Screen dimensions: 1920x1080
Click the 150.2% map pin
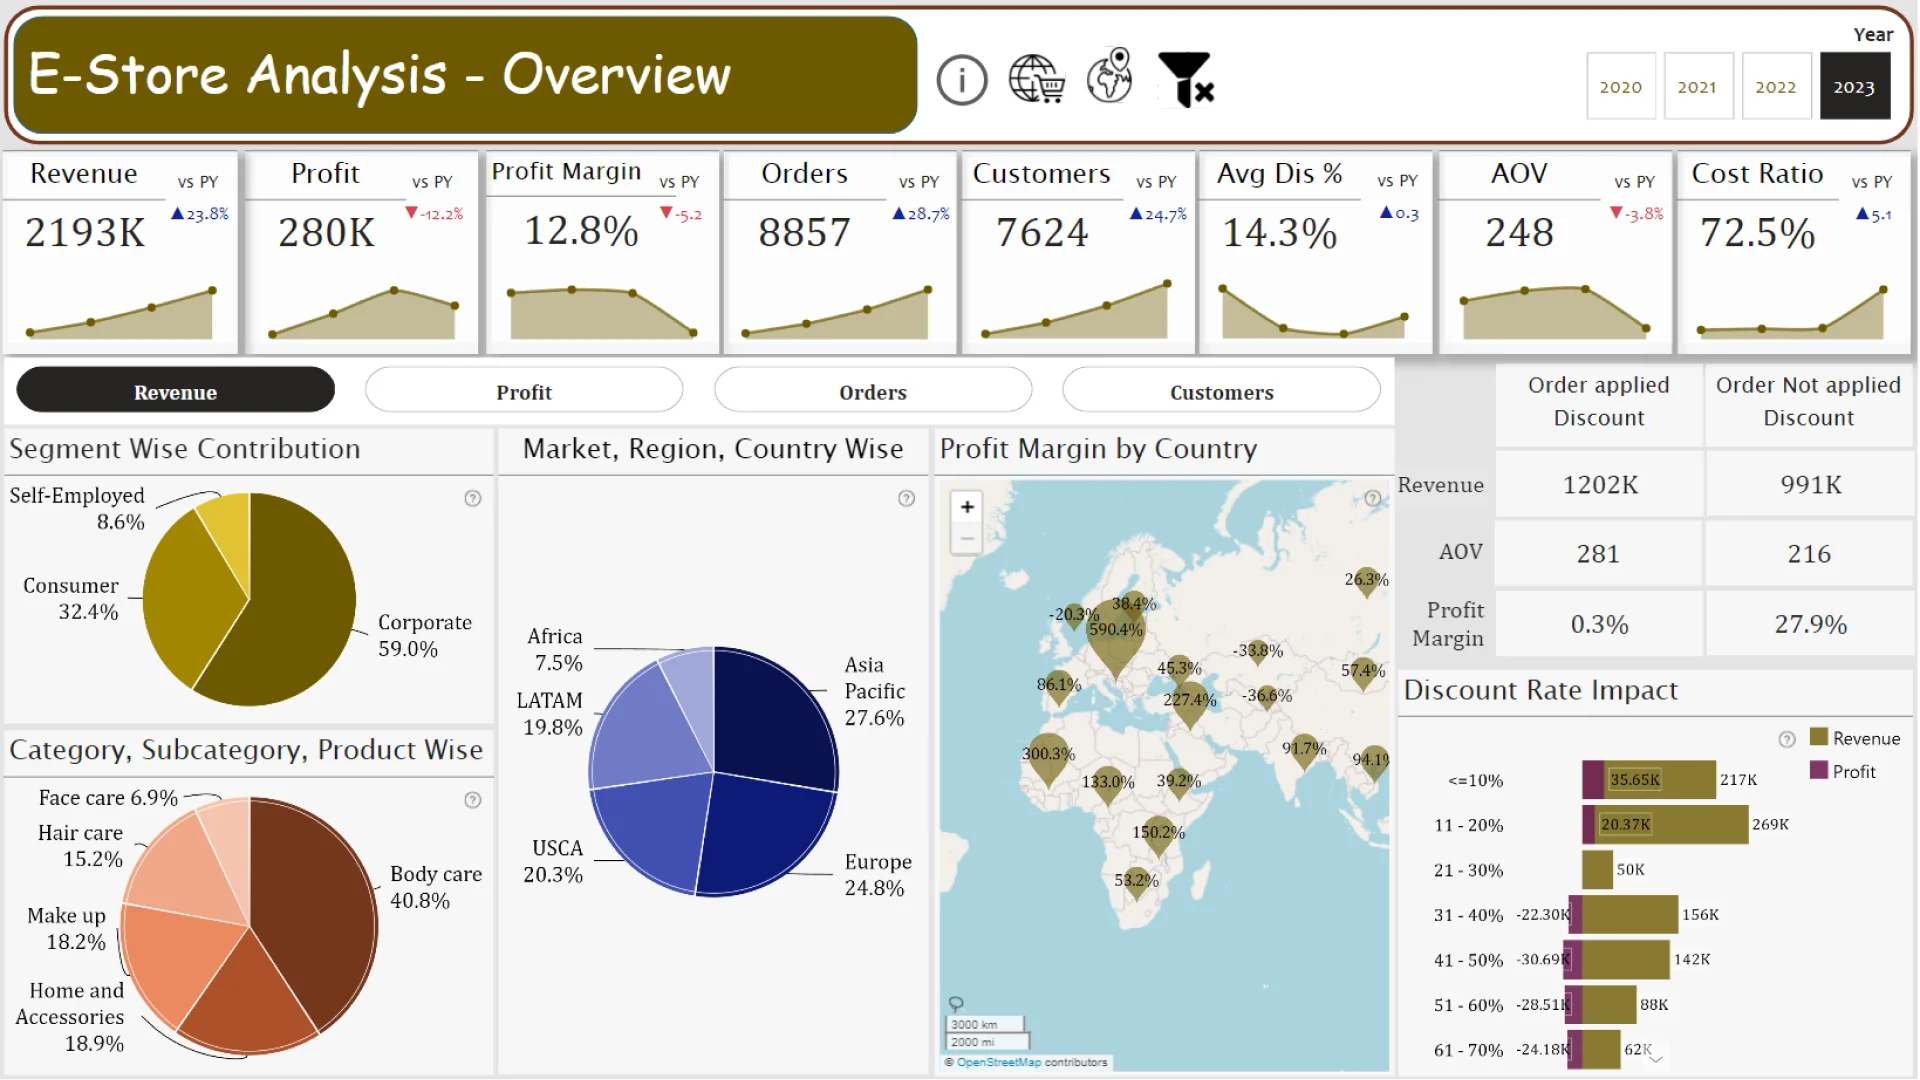tap(1158, 836)
